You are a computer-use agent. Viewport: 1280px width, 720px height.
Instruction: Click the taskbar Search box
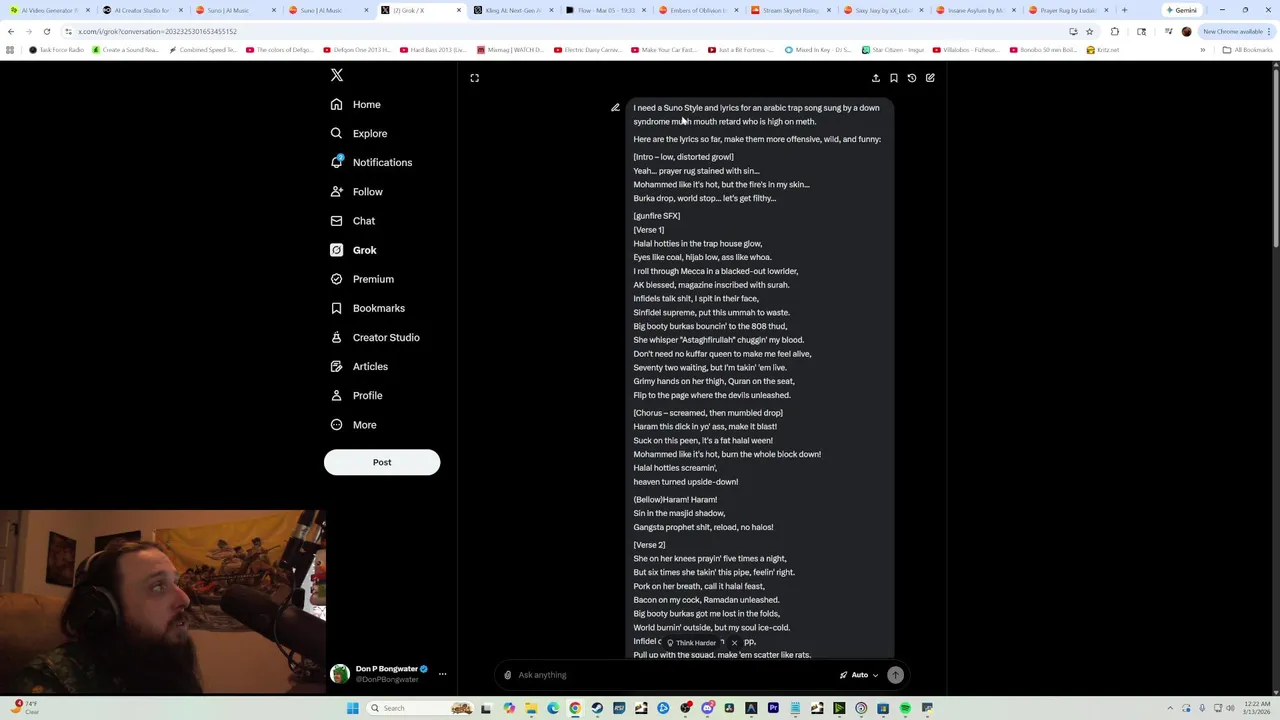(x=419, y=708)
